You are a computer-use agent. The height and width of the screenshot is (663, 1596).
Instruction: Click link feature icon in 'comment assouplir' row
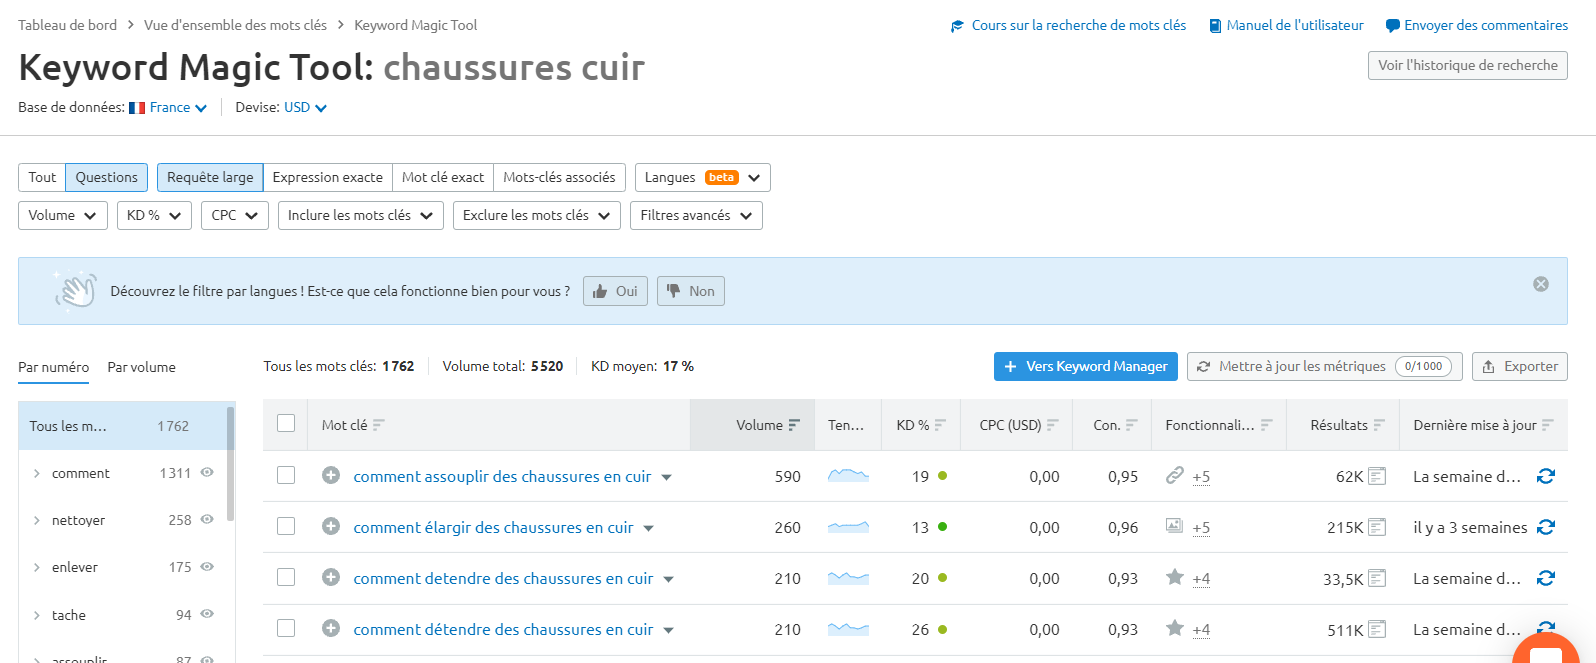[1175, 475]
